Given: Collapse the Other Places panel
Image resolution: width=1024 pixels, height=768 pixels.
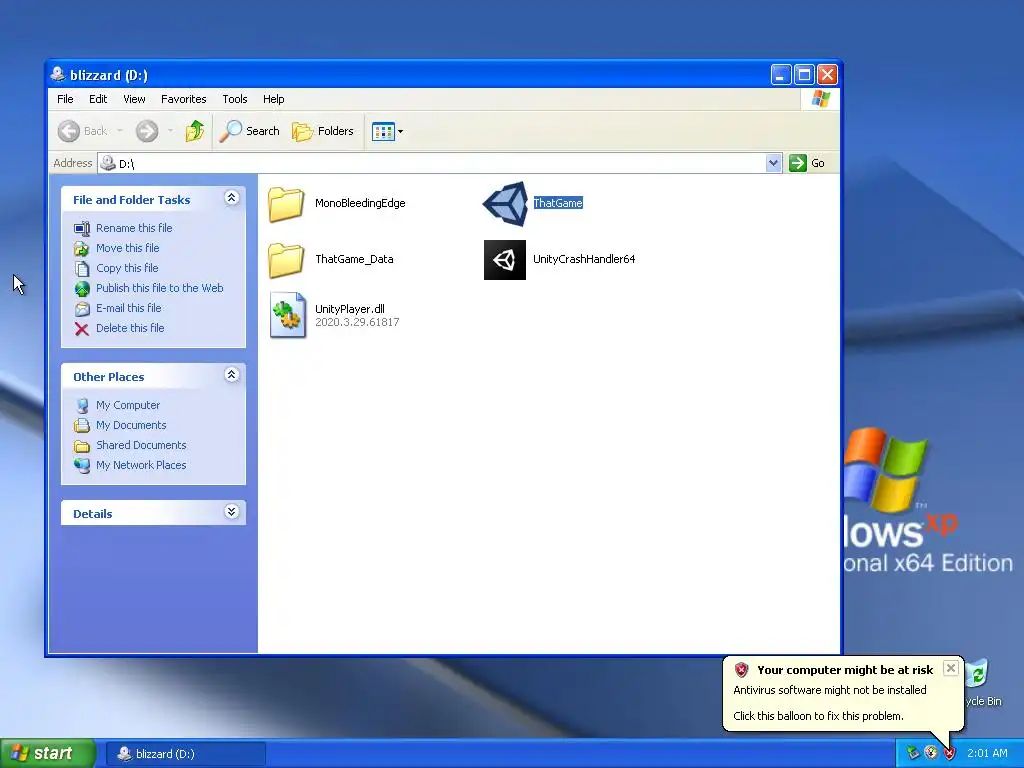Looking at the screenshot, I should click(x=231, y=375).
